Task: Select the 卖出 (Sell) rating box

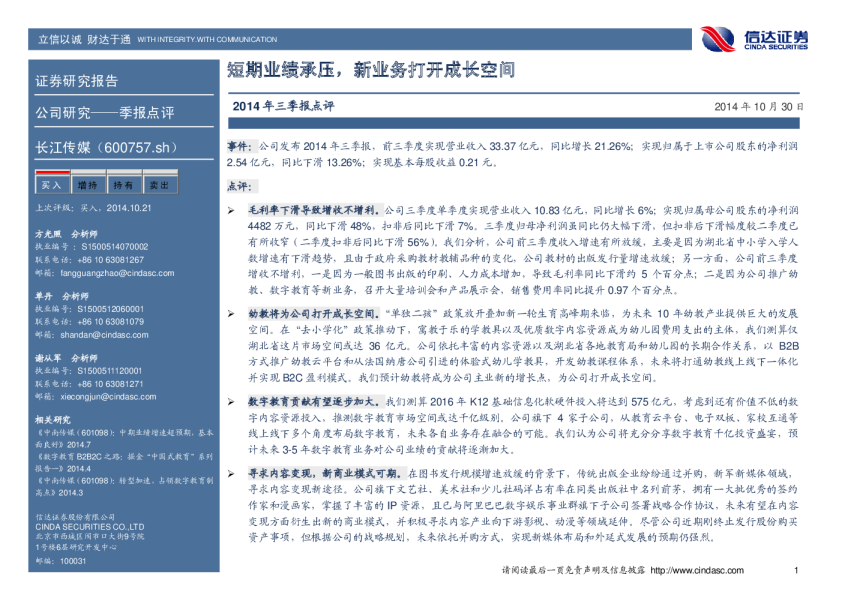Action: pyautogui.click(x=159, y=185)
